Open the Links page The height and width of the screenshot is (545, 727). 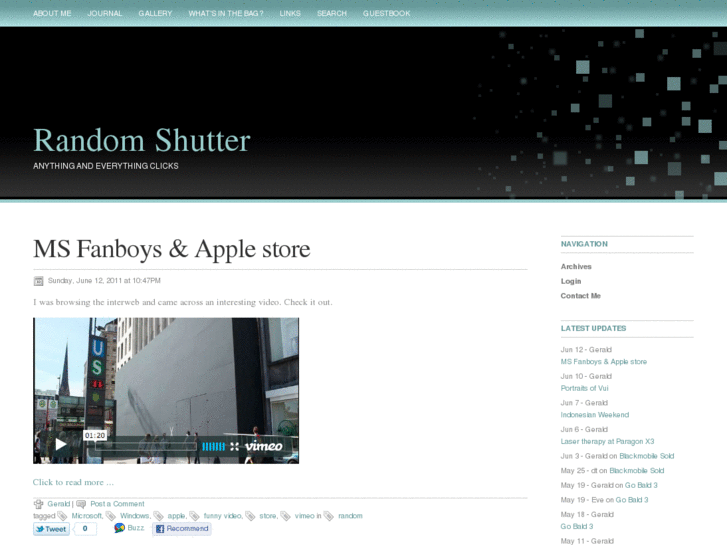[x=290, y=13]
